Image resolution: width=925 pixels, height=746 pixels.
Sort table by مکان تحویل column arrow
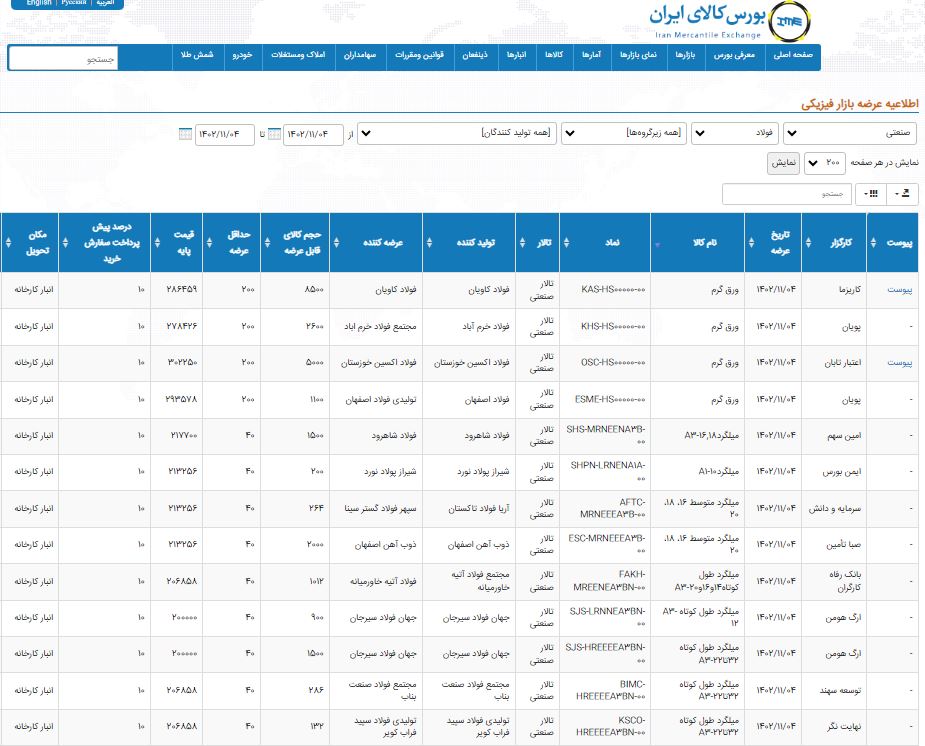click(8, 242)
